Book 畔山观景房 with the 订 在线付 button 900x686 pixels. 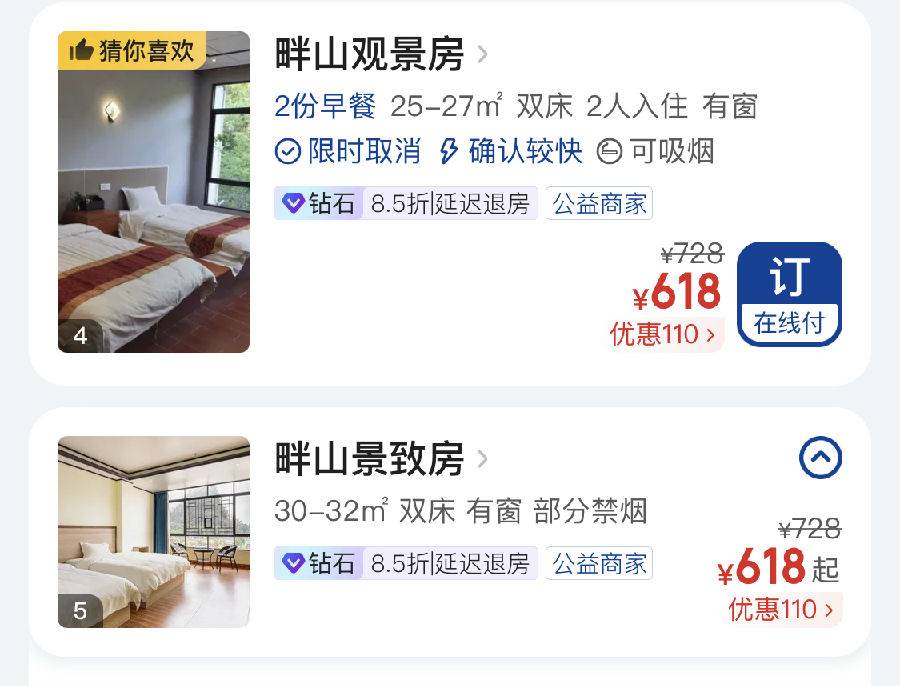tap(789, 294)
